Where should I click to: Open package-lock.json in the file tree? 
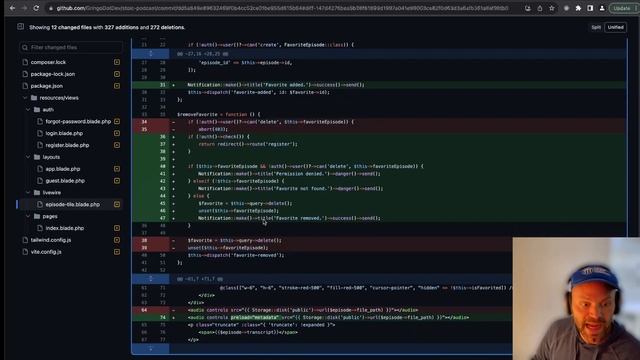53,74
